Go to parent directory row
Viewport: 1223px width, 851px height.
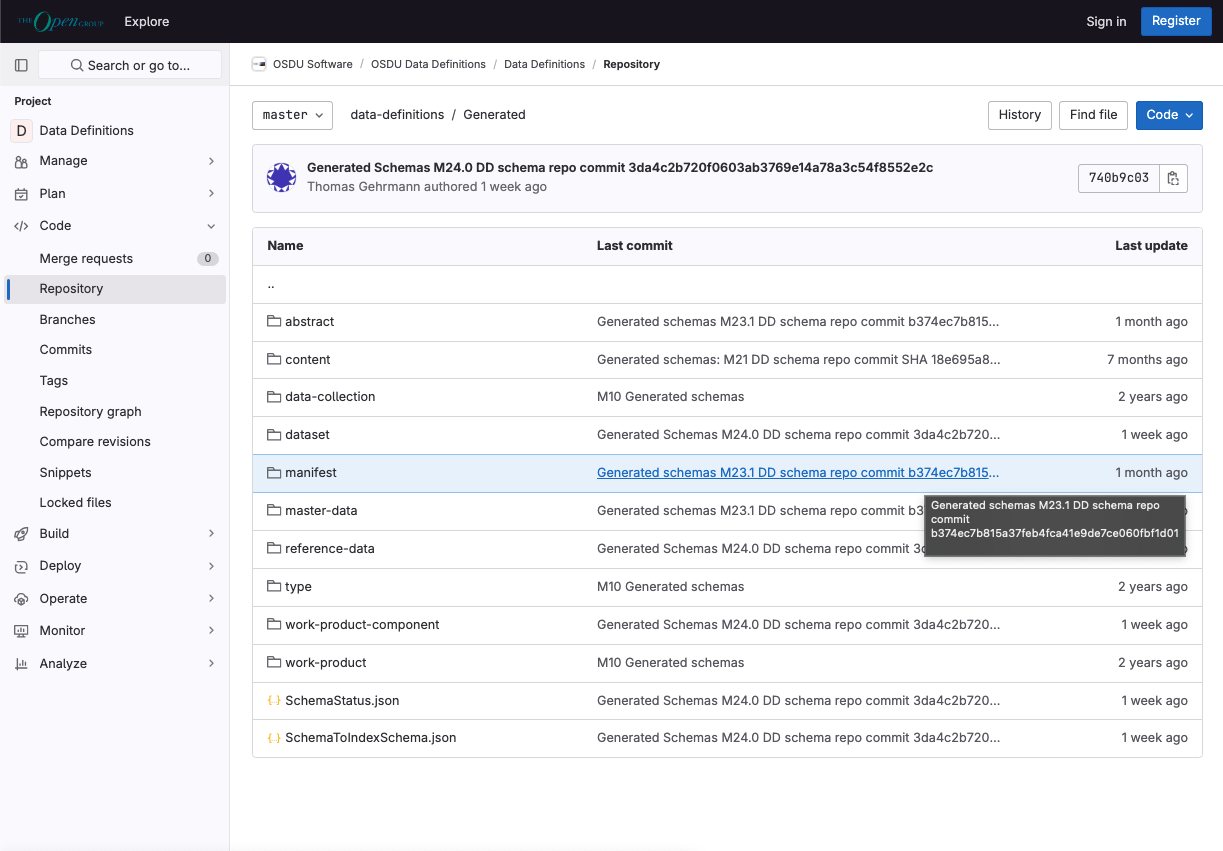[727, 285]
